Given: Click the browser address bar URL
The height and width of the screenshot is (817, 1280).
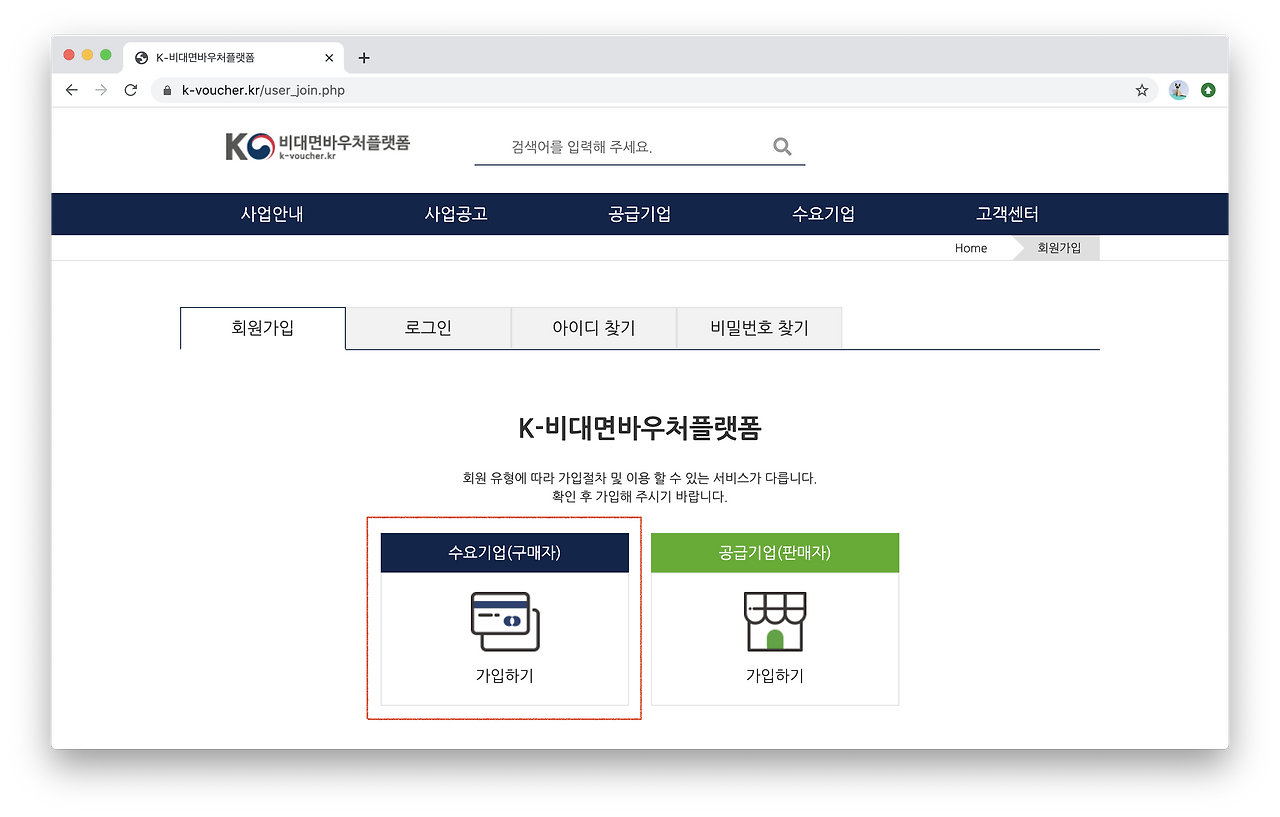Looking at the screenshot, I should (264, 90).
